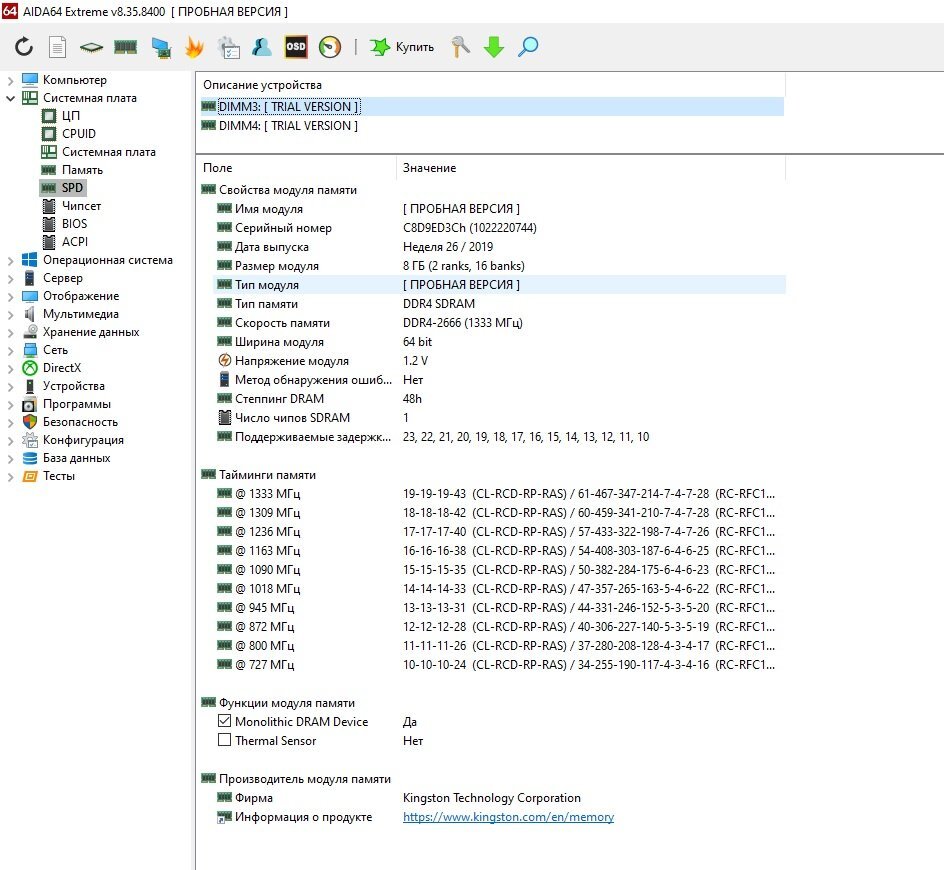Expand the Отображение tree node
Viewport: 944px width, 870px height.
coord(10,297)
